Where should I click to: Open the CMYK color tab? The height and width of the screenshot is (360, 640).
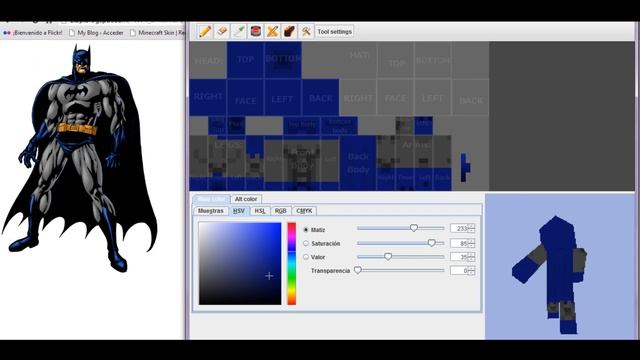click(304, 211)
